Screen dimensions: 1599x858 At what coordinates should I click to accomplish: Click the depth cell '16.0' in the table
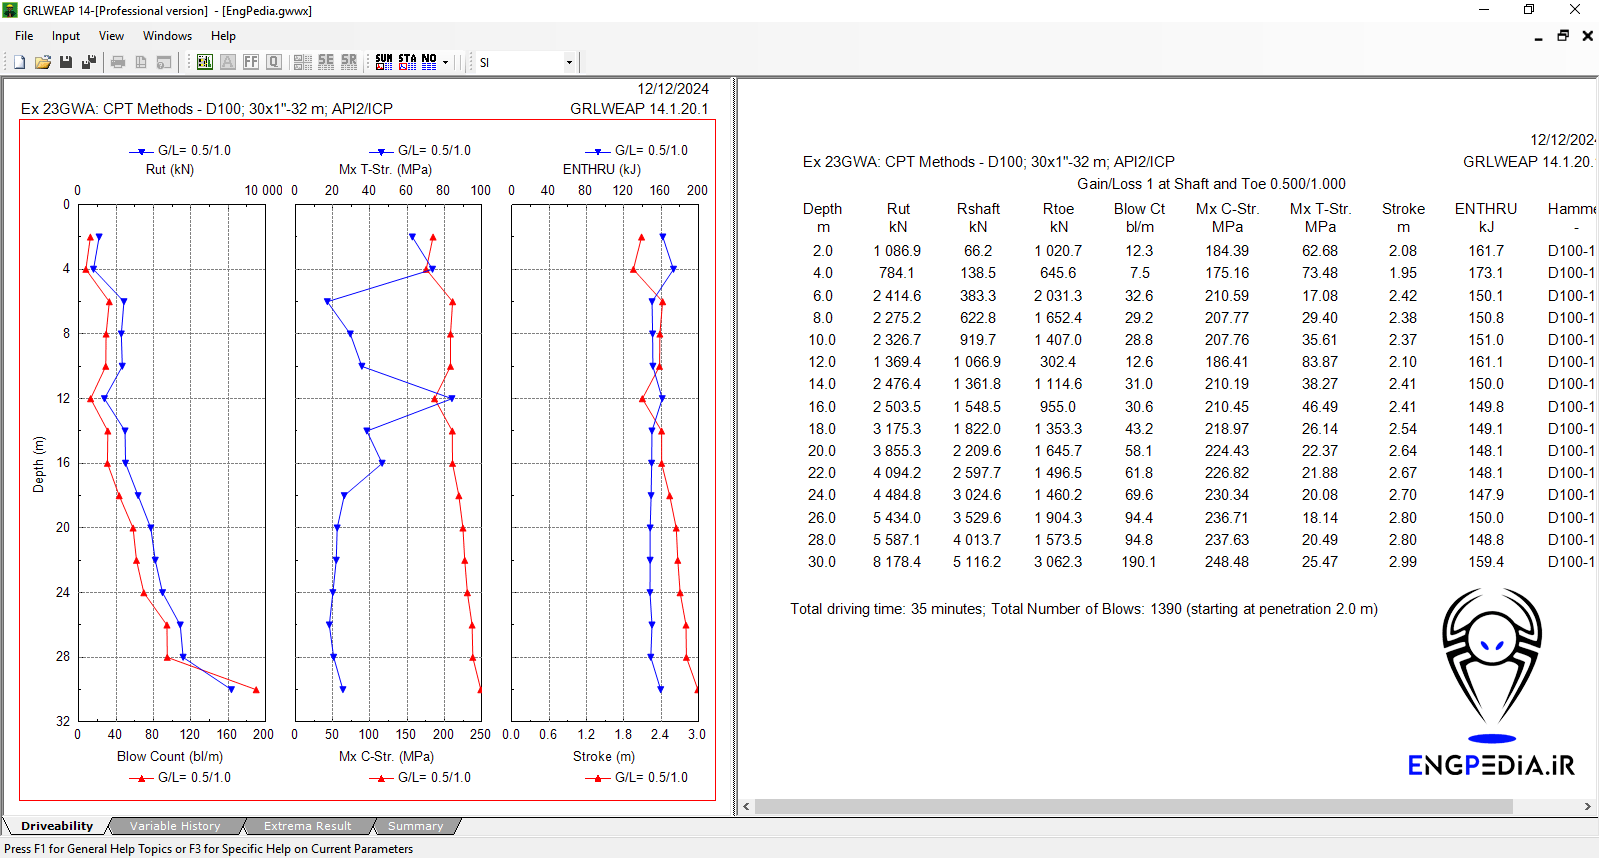point(822,407)
